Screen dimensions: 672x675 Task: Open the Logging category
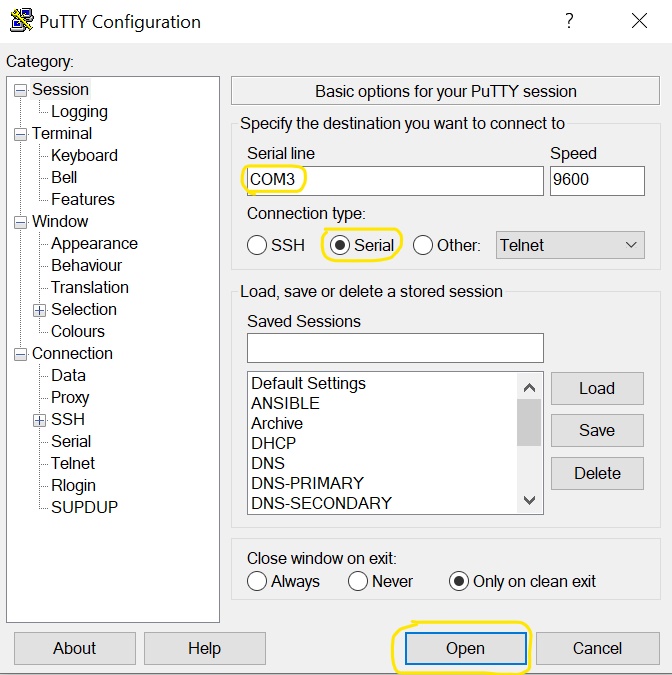(x=79, y=112)
